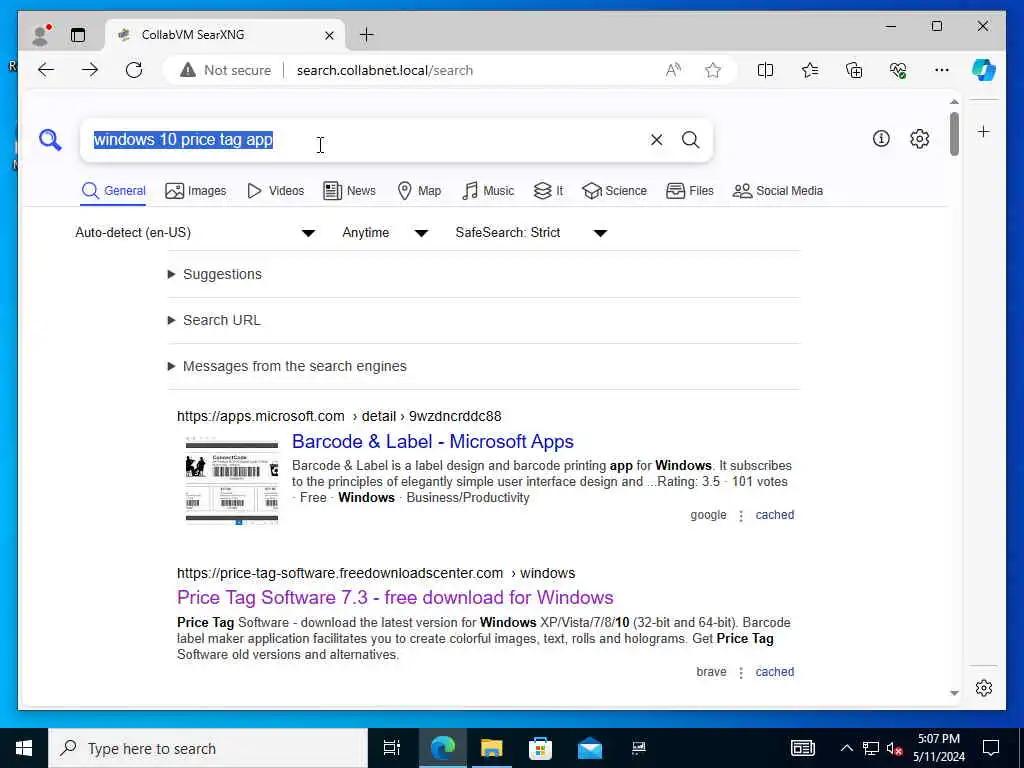
Task: Open Edge sidebar settings gear
Action: [984, 688]
